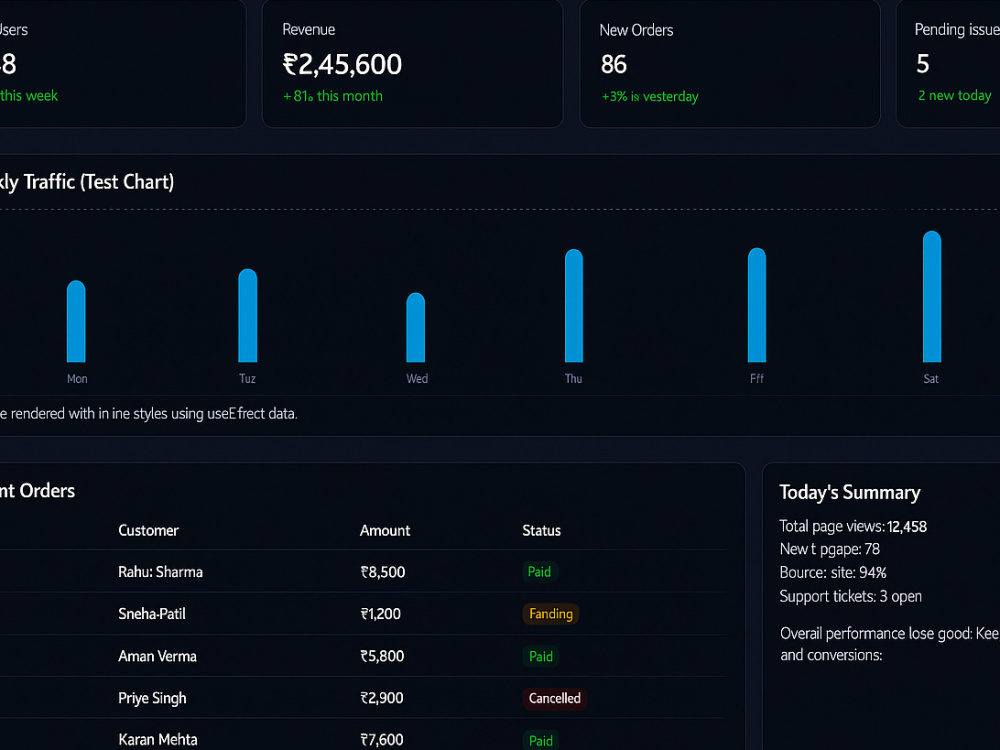
Task: Click the ₹2,900 amount cell
Action: click(x=381, y=698)
